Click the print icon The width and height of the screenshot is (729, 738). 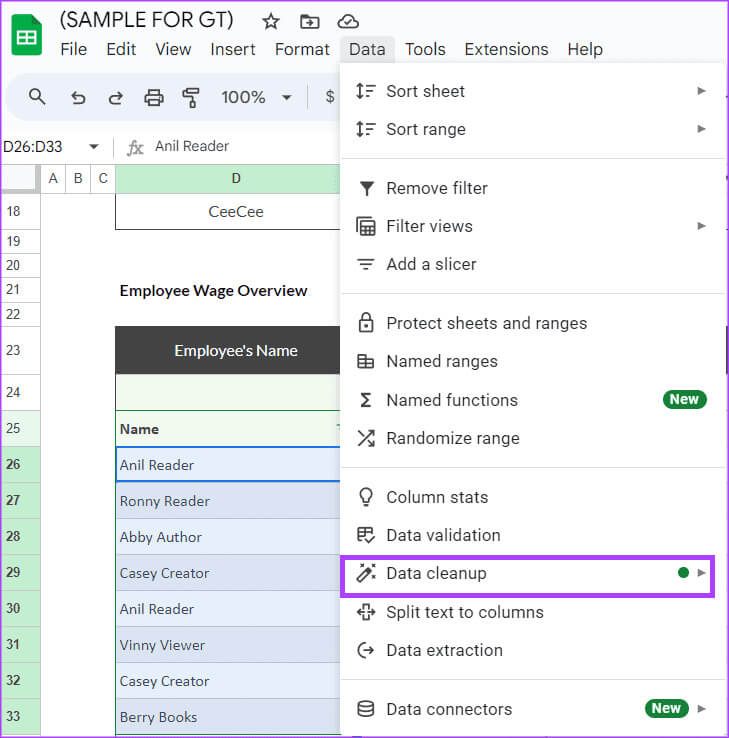(153, 97)
